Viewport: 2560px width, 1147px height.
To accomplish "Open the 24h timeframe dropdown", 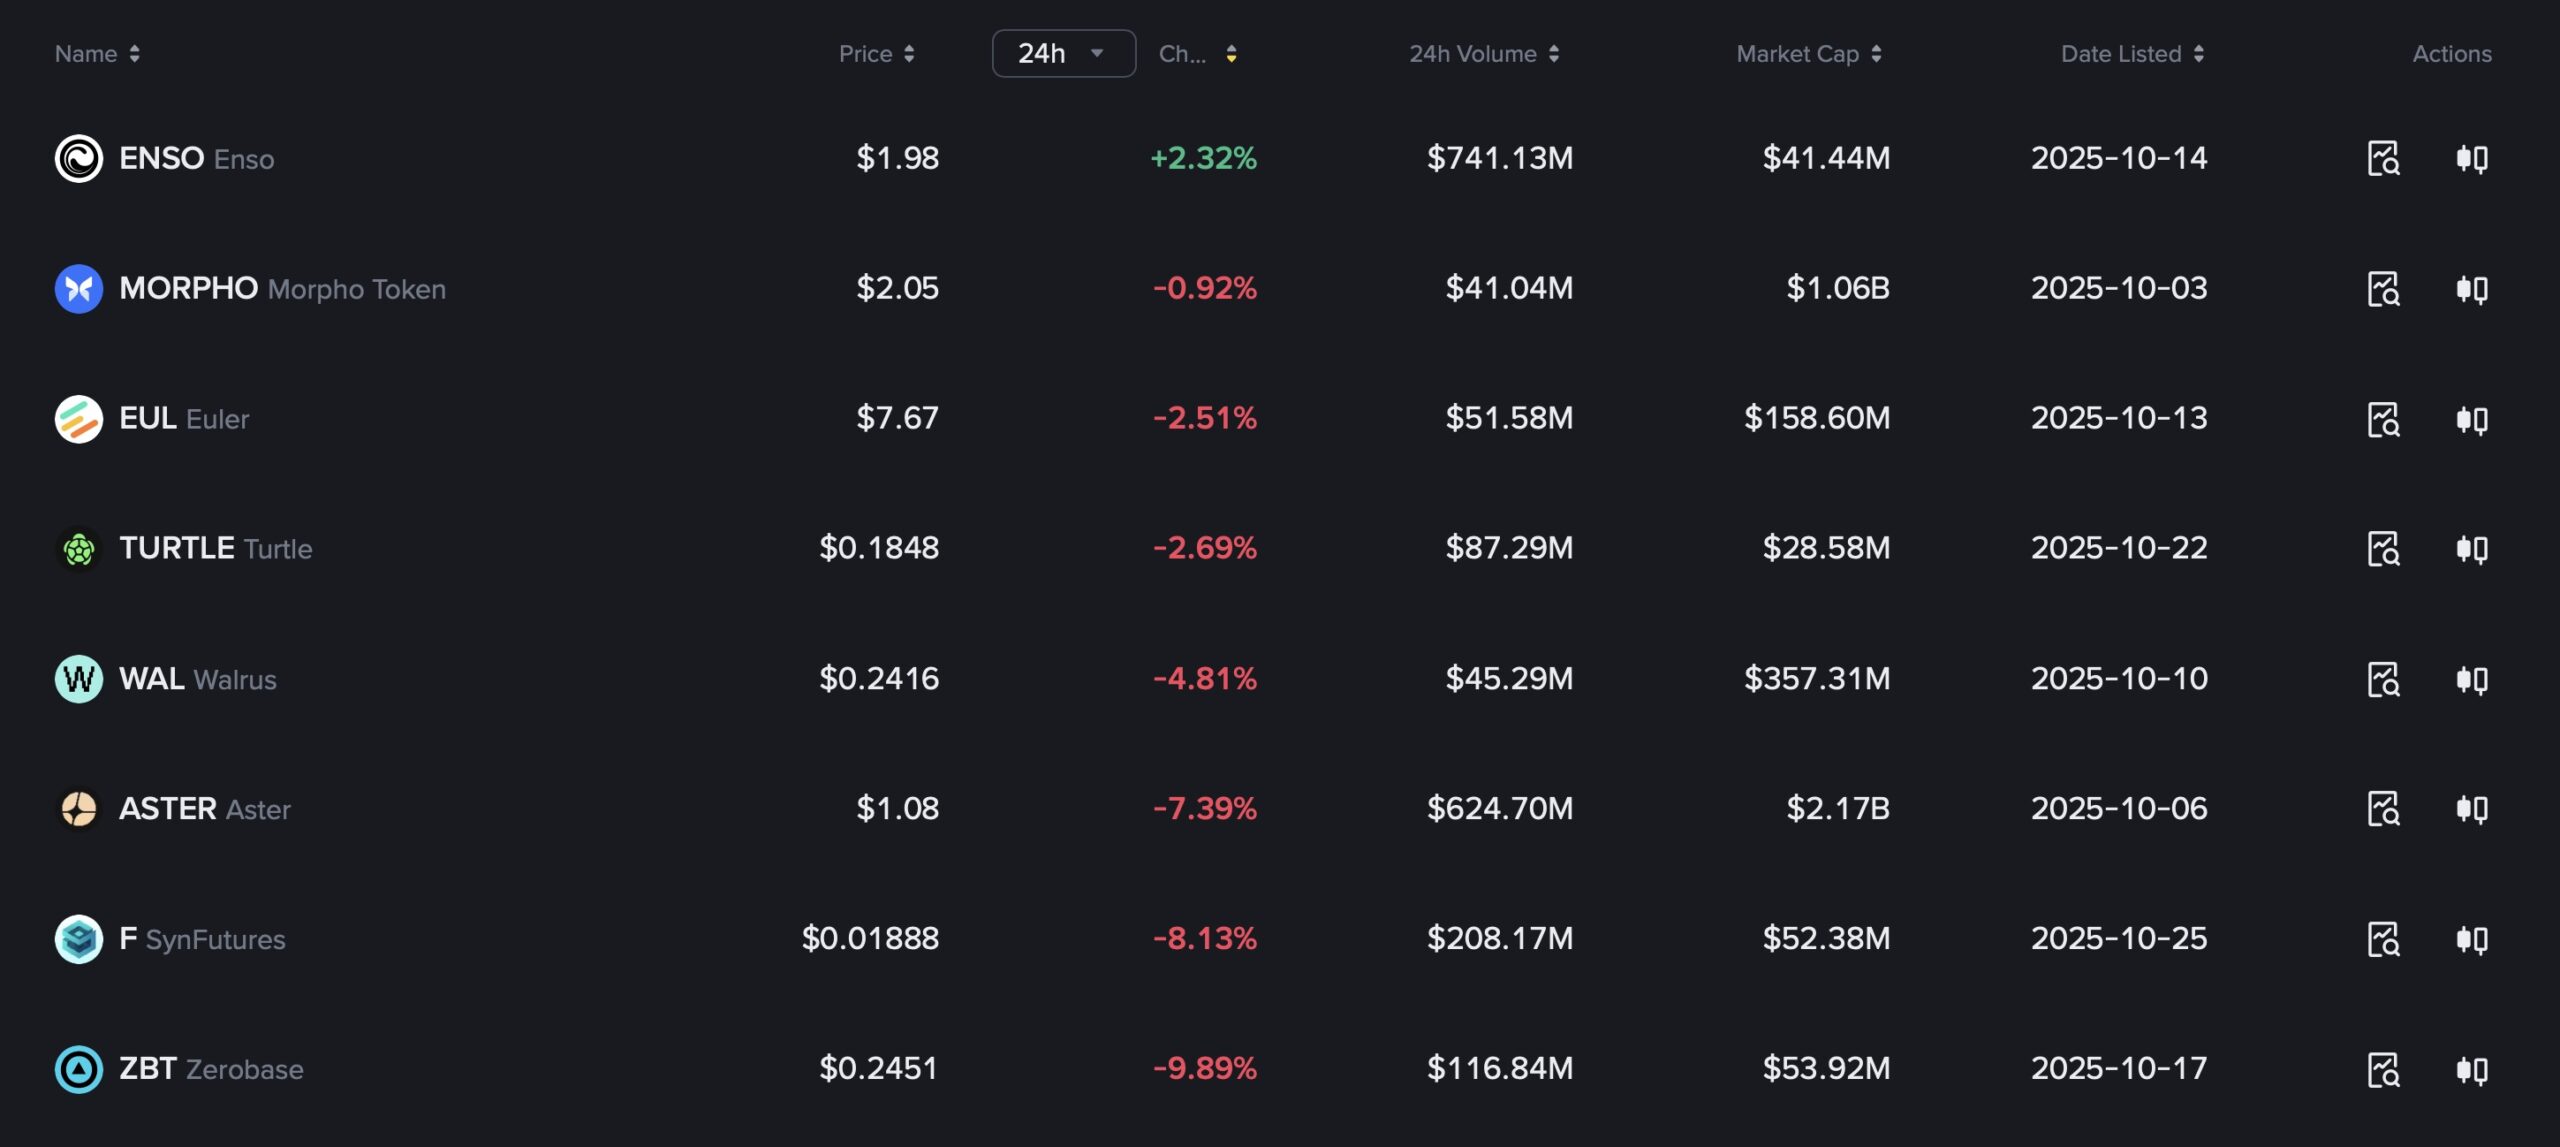I will pos(1063,54).
